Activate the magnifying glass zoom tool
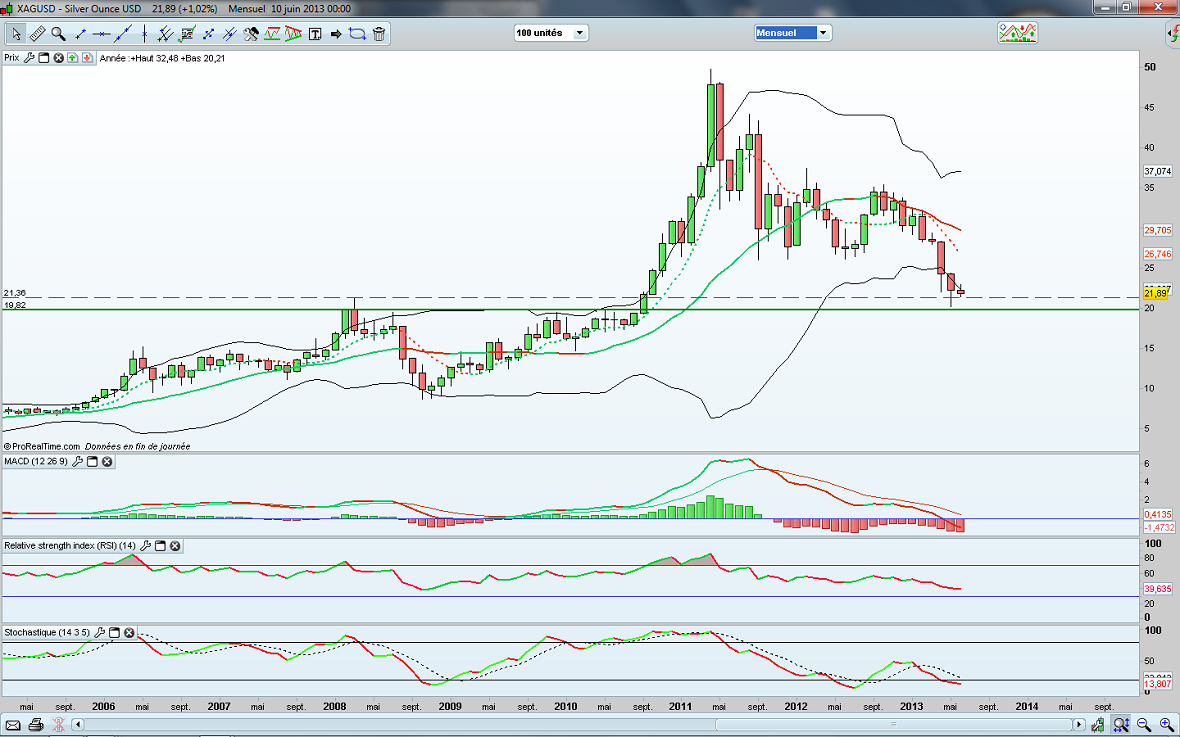Image resolution: width=1180 pixels, height=737 pixels. coord(58,34)
